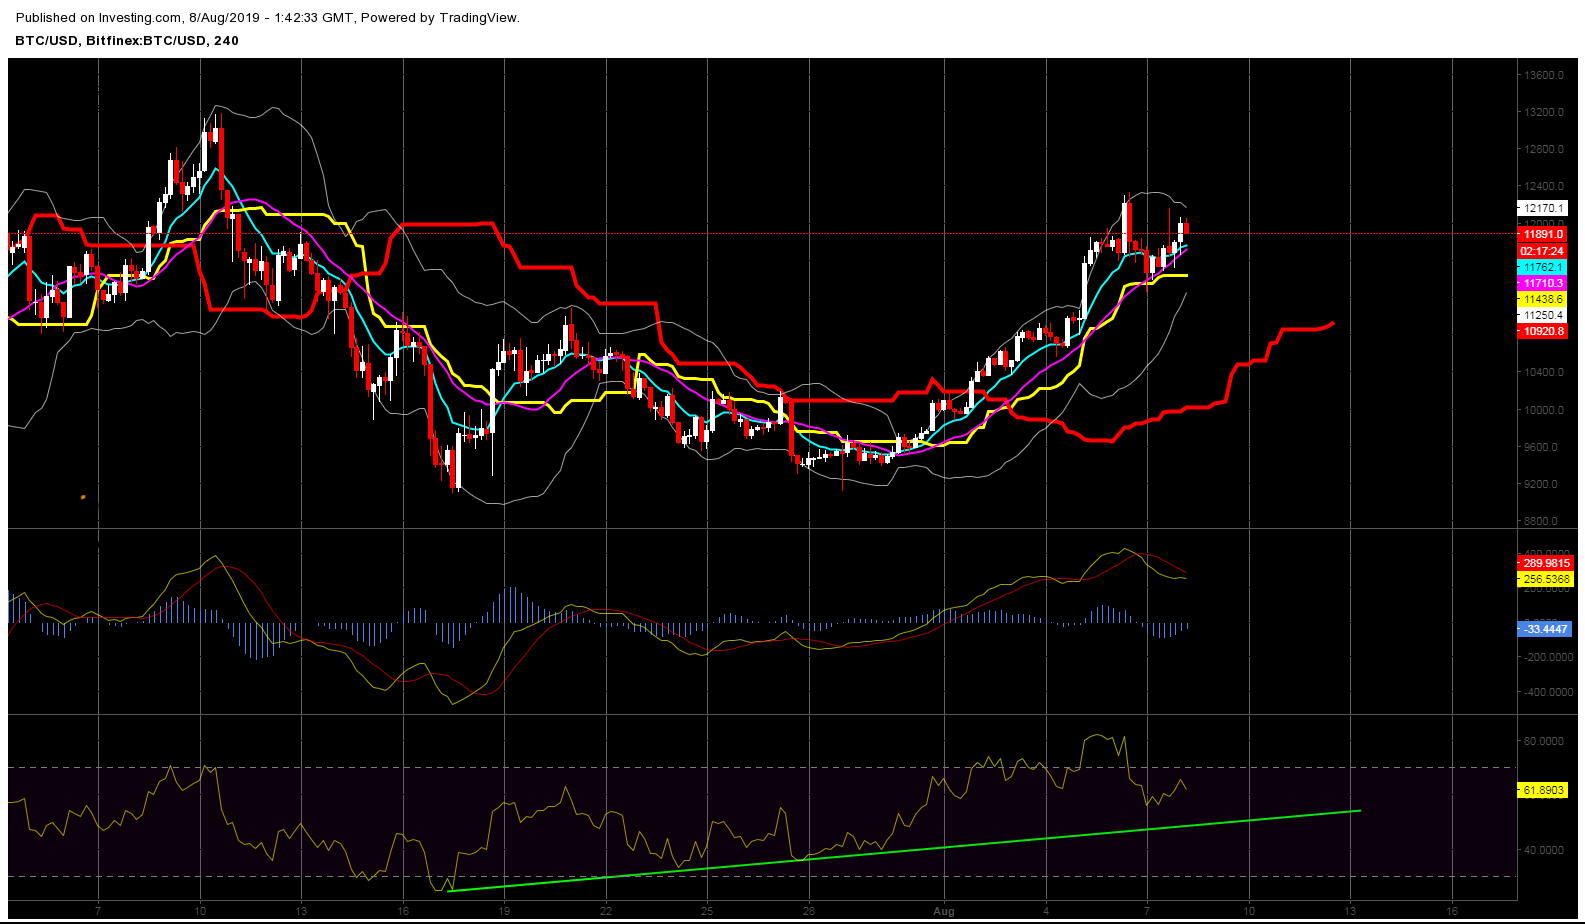Image resolution: width=1585 pixels, height=924 pixels.
Task: Click the cyan 11762.1 moving average label
Action: 1542,268
